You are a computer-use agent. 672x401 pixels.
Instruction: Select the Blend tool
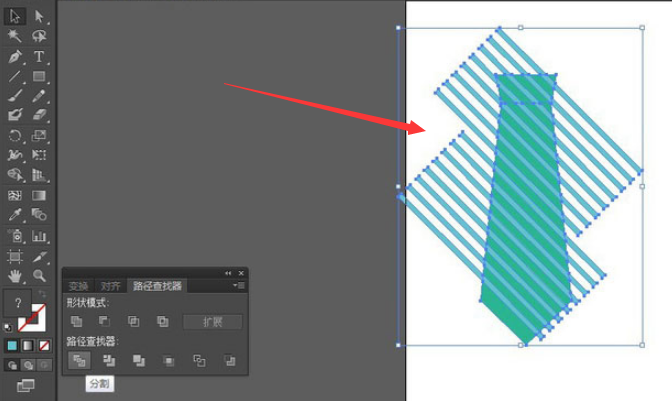pyautogui.click(x=39, y=215)
